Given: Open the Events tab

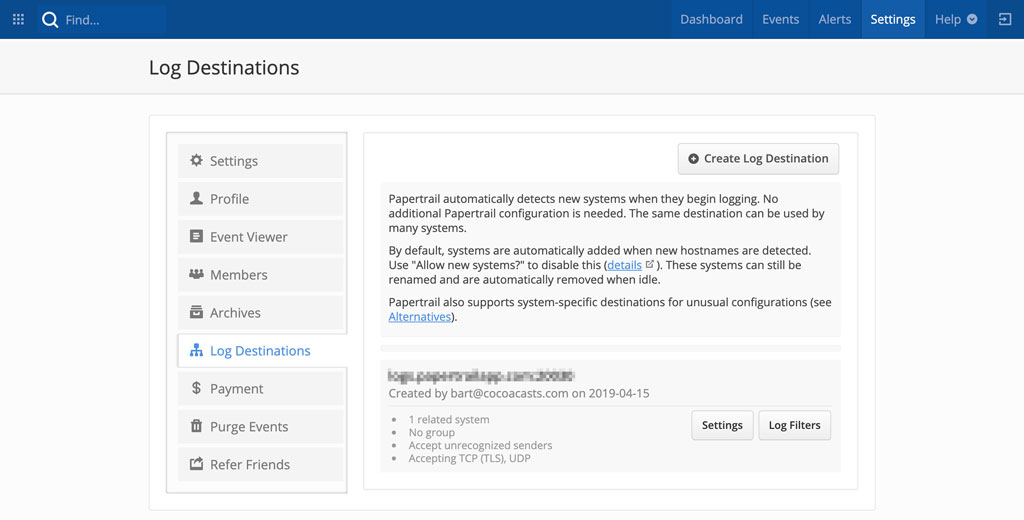Looking at the screenshot, I should (x=780, y=20).
